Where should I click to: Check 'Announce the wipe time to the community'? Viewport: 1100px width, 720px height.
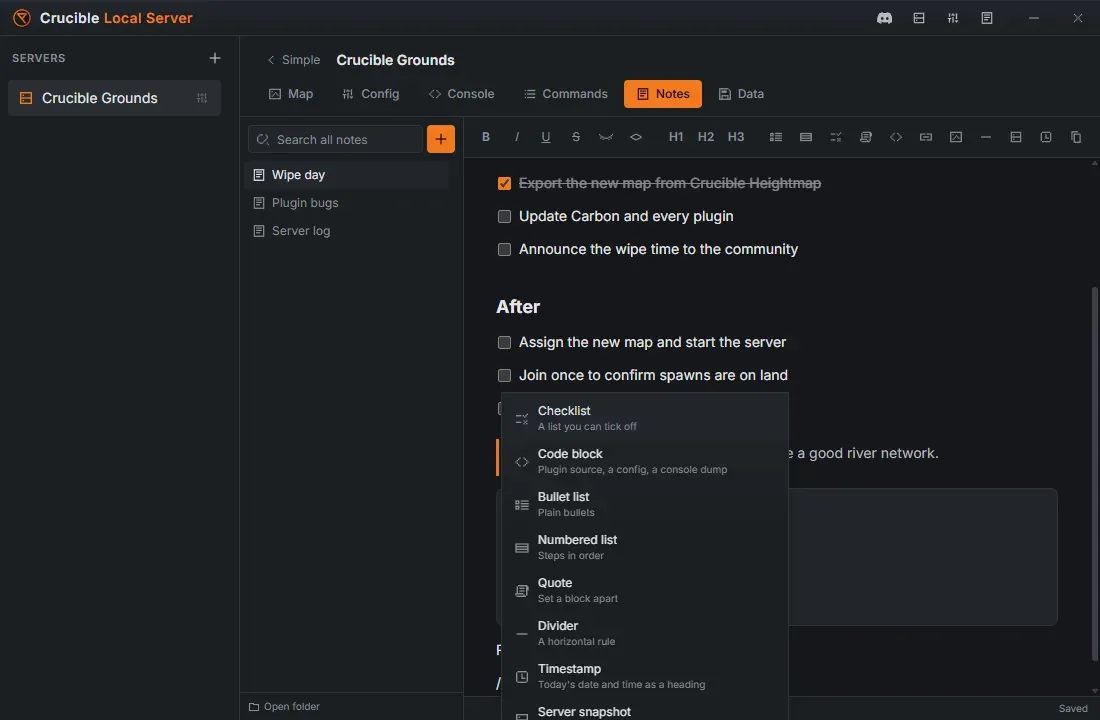coord(504,249)
